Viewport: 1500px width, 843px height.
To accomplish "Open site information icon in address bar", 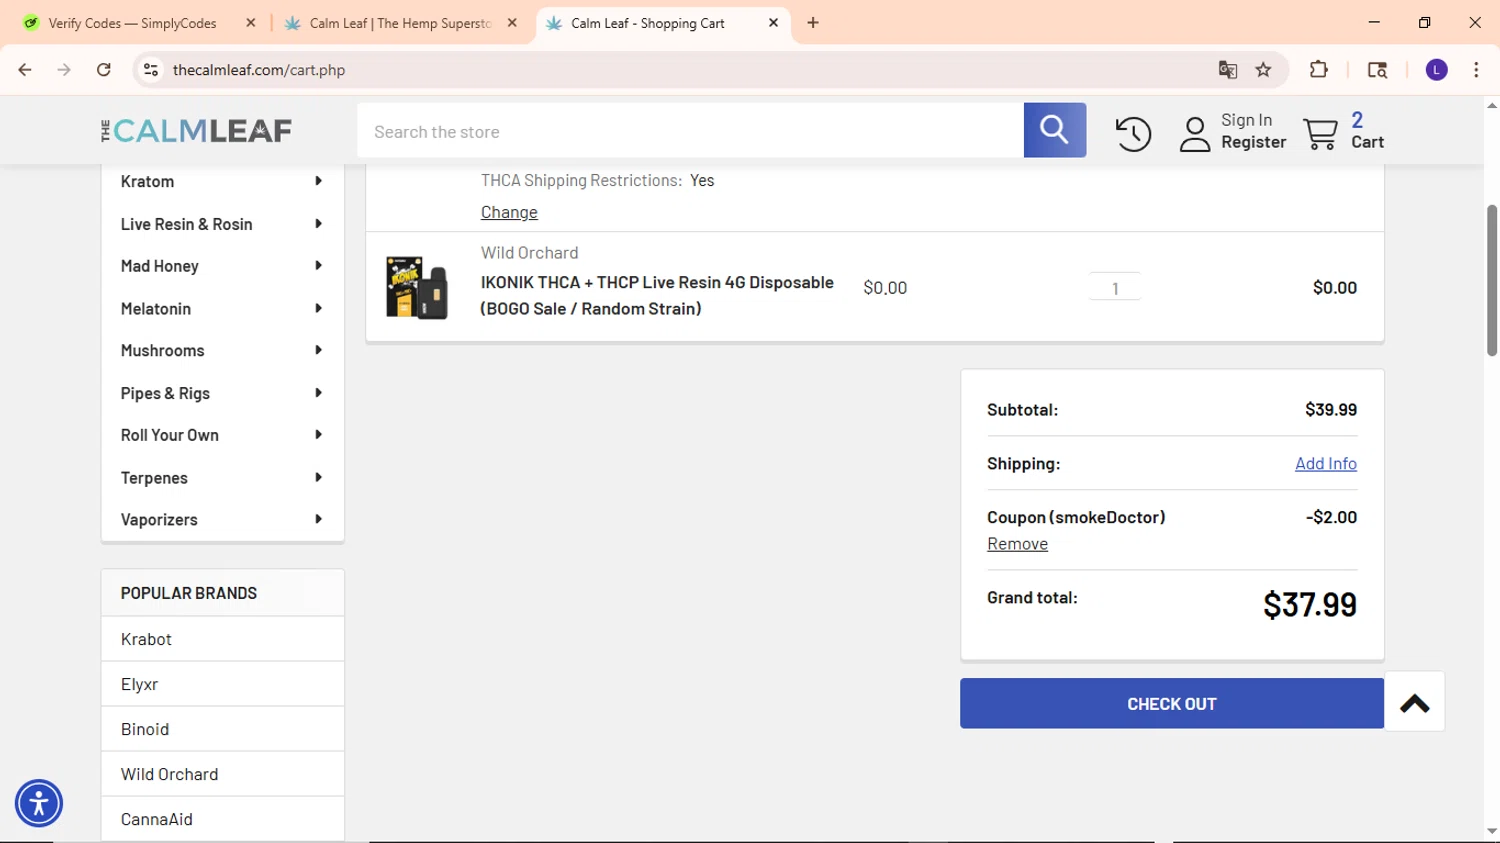I will pyautogui.click(x=151, y=70).
